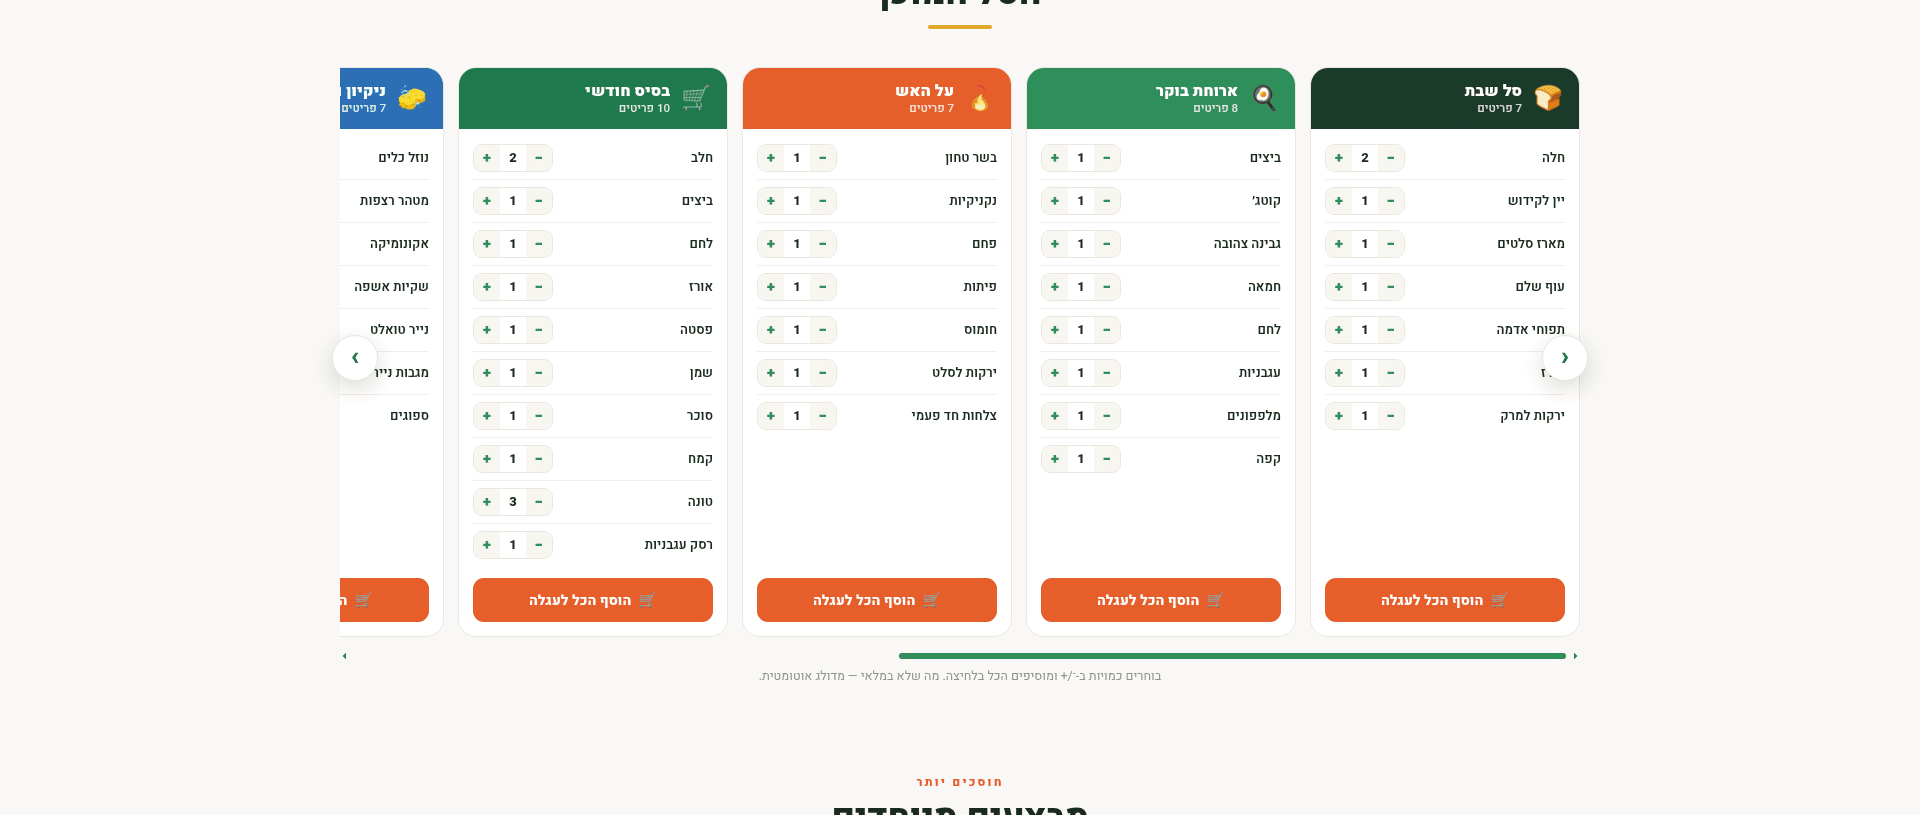Reduce אורז quantity
The width and height of the screenshot is (1920, 815).
click(x=539, y=287)
